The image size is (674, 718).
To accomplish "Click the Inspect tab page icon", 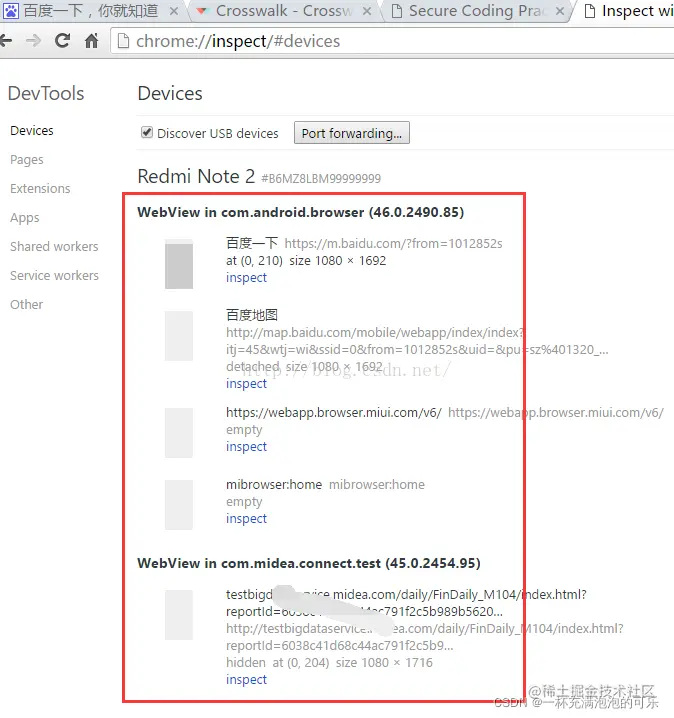I will [x=590, y=11].
